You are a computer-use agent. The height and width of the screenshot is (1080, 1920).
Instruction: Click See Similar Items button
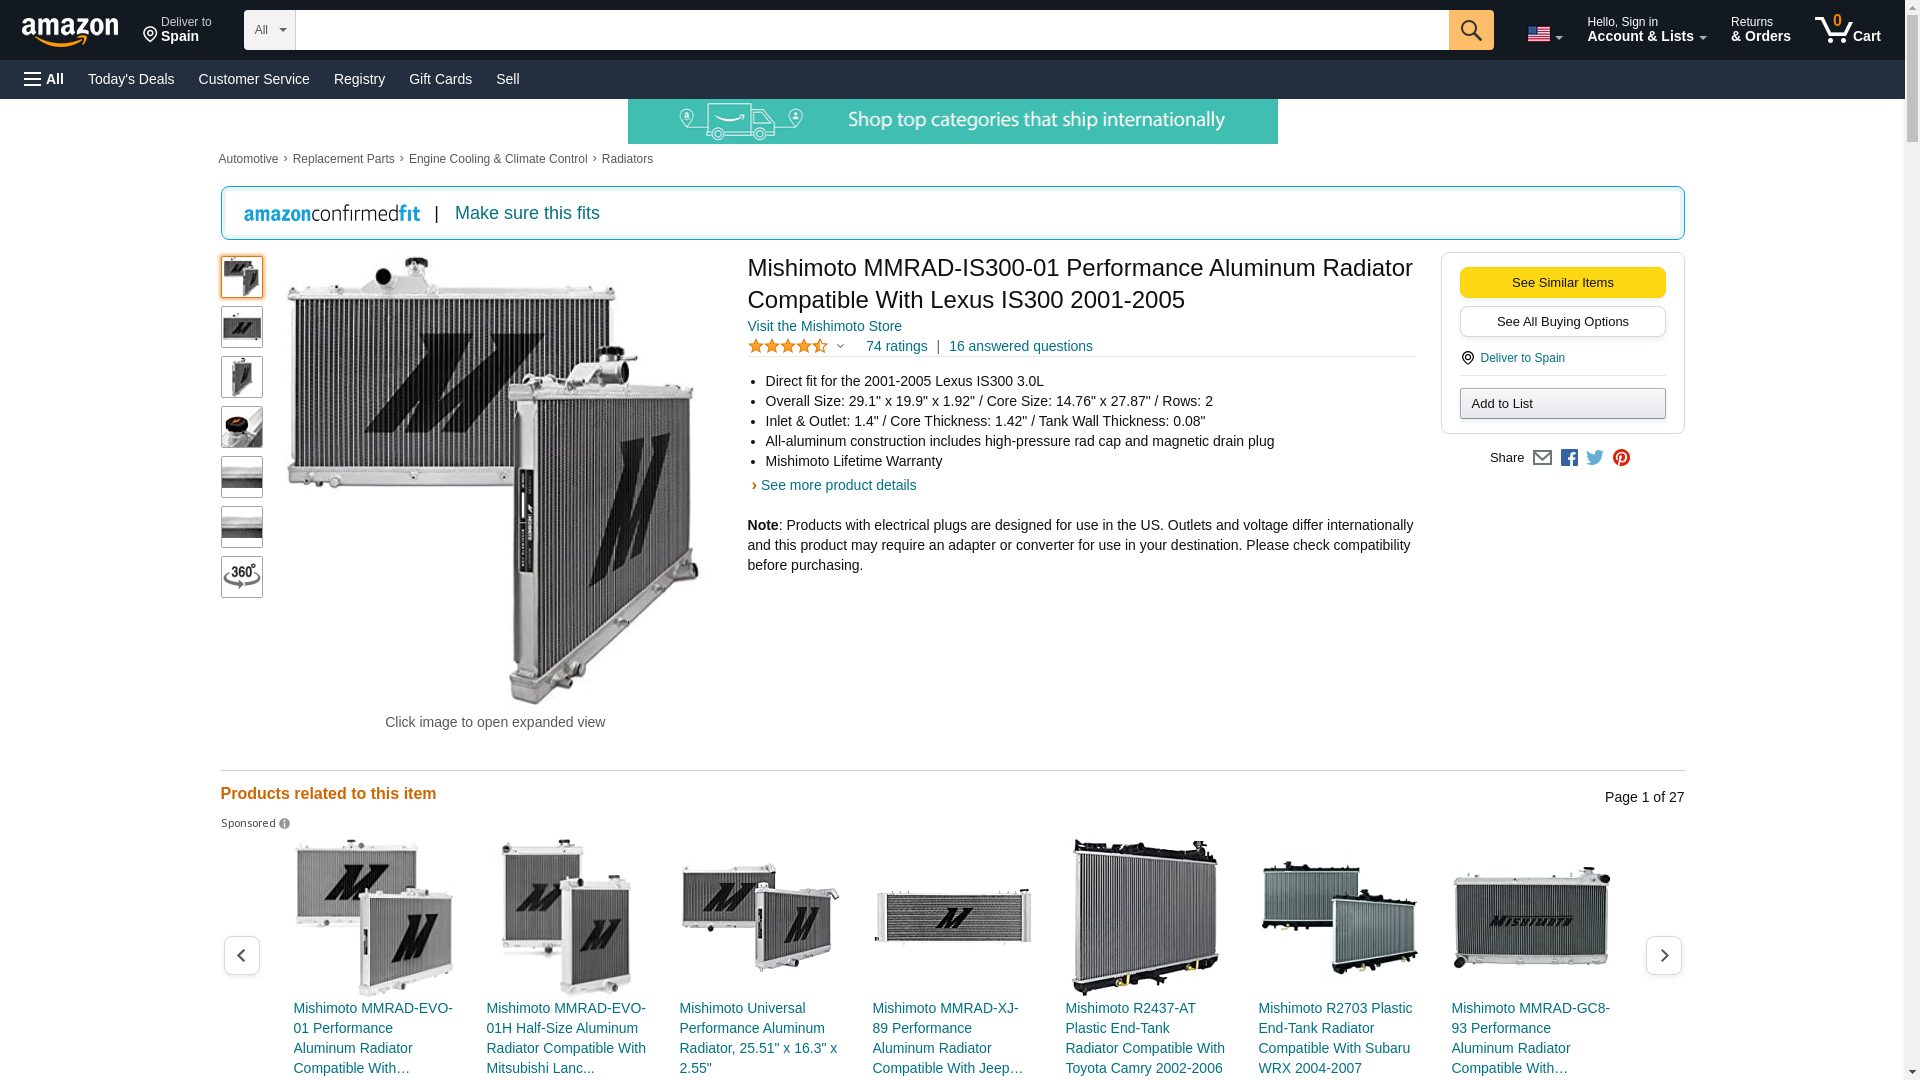[x=1562, y=282]
